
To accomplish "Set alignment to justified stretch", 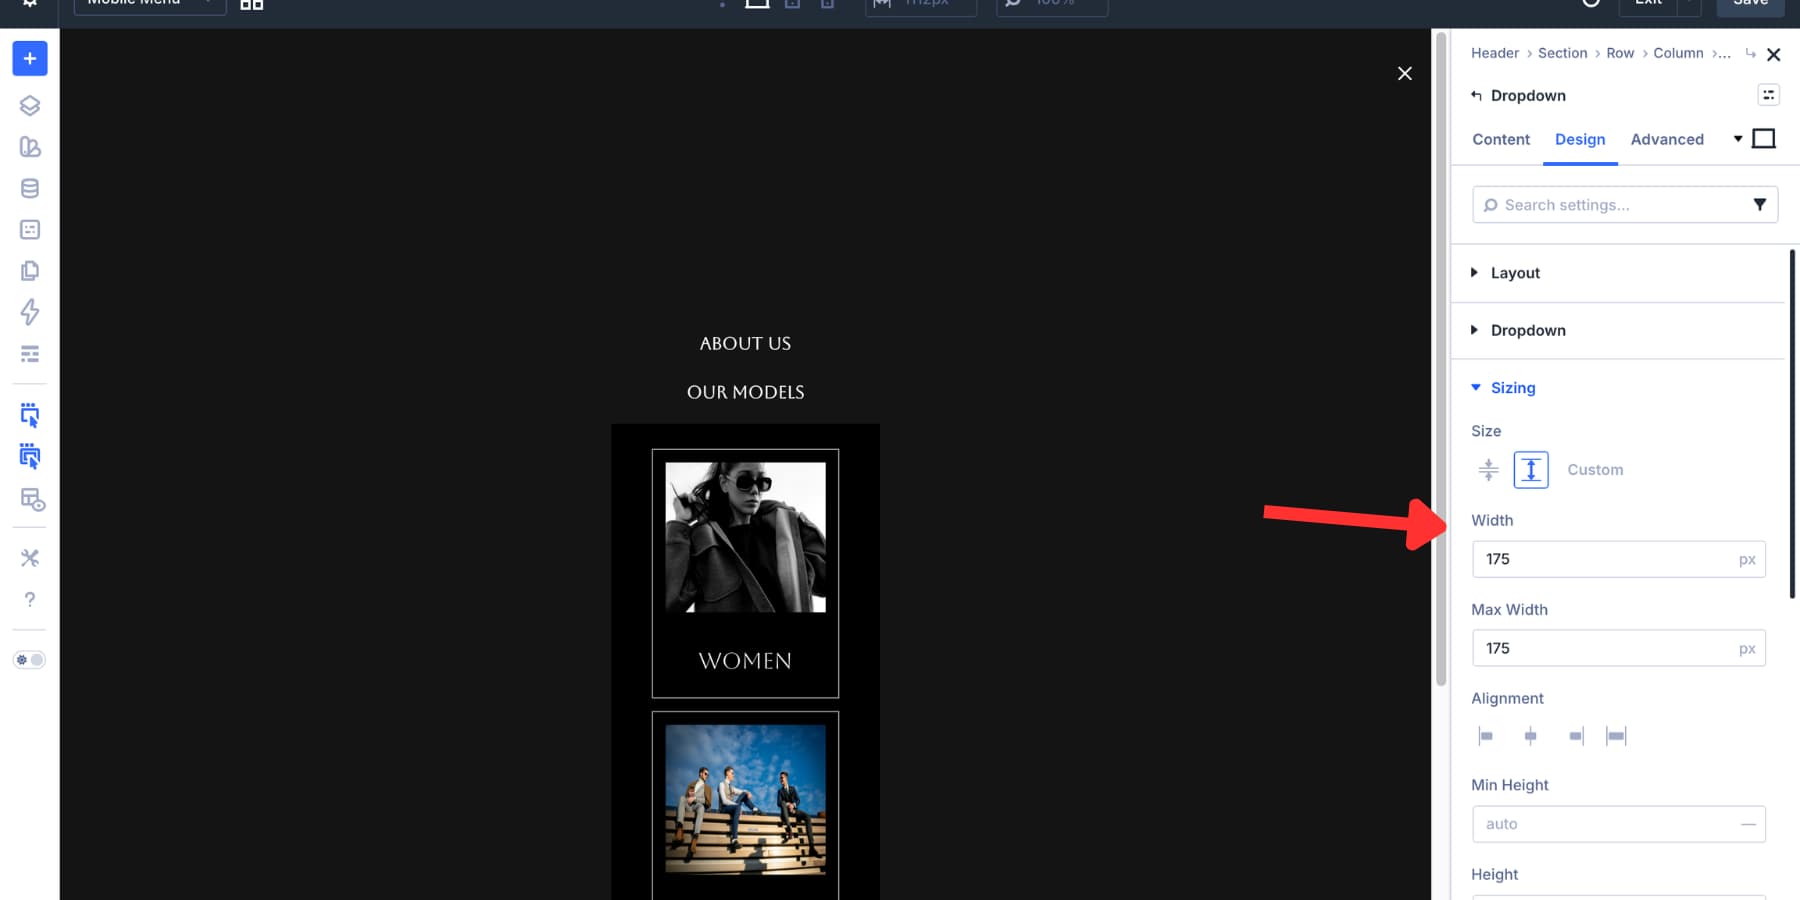I will 1616,736.
